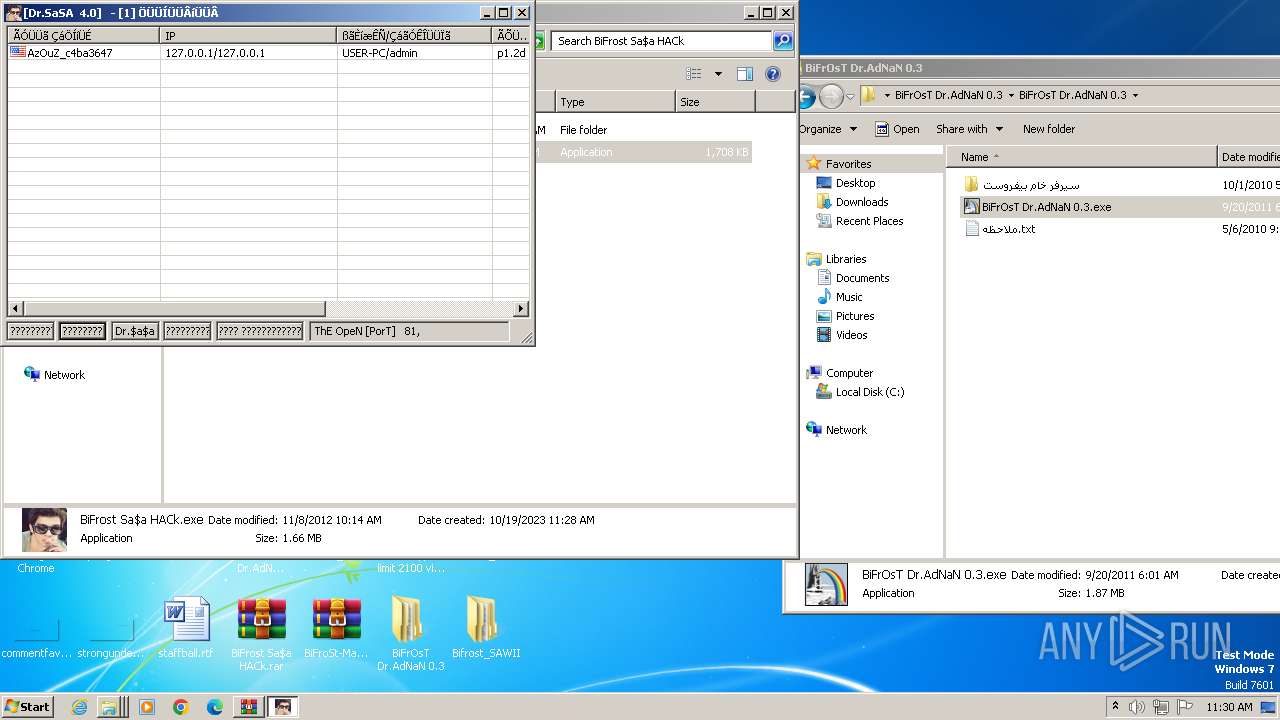The width and height of the screenshot is (1280, 720).
Task: Click ThE OpeN [PorT] 81 status field
Action: tap(409, 331)
